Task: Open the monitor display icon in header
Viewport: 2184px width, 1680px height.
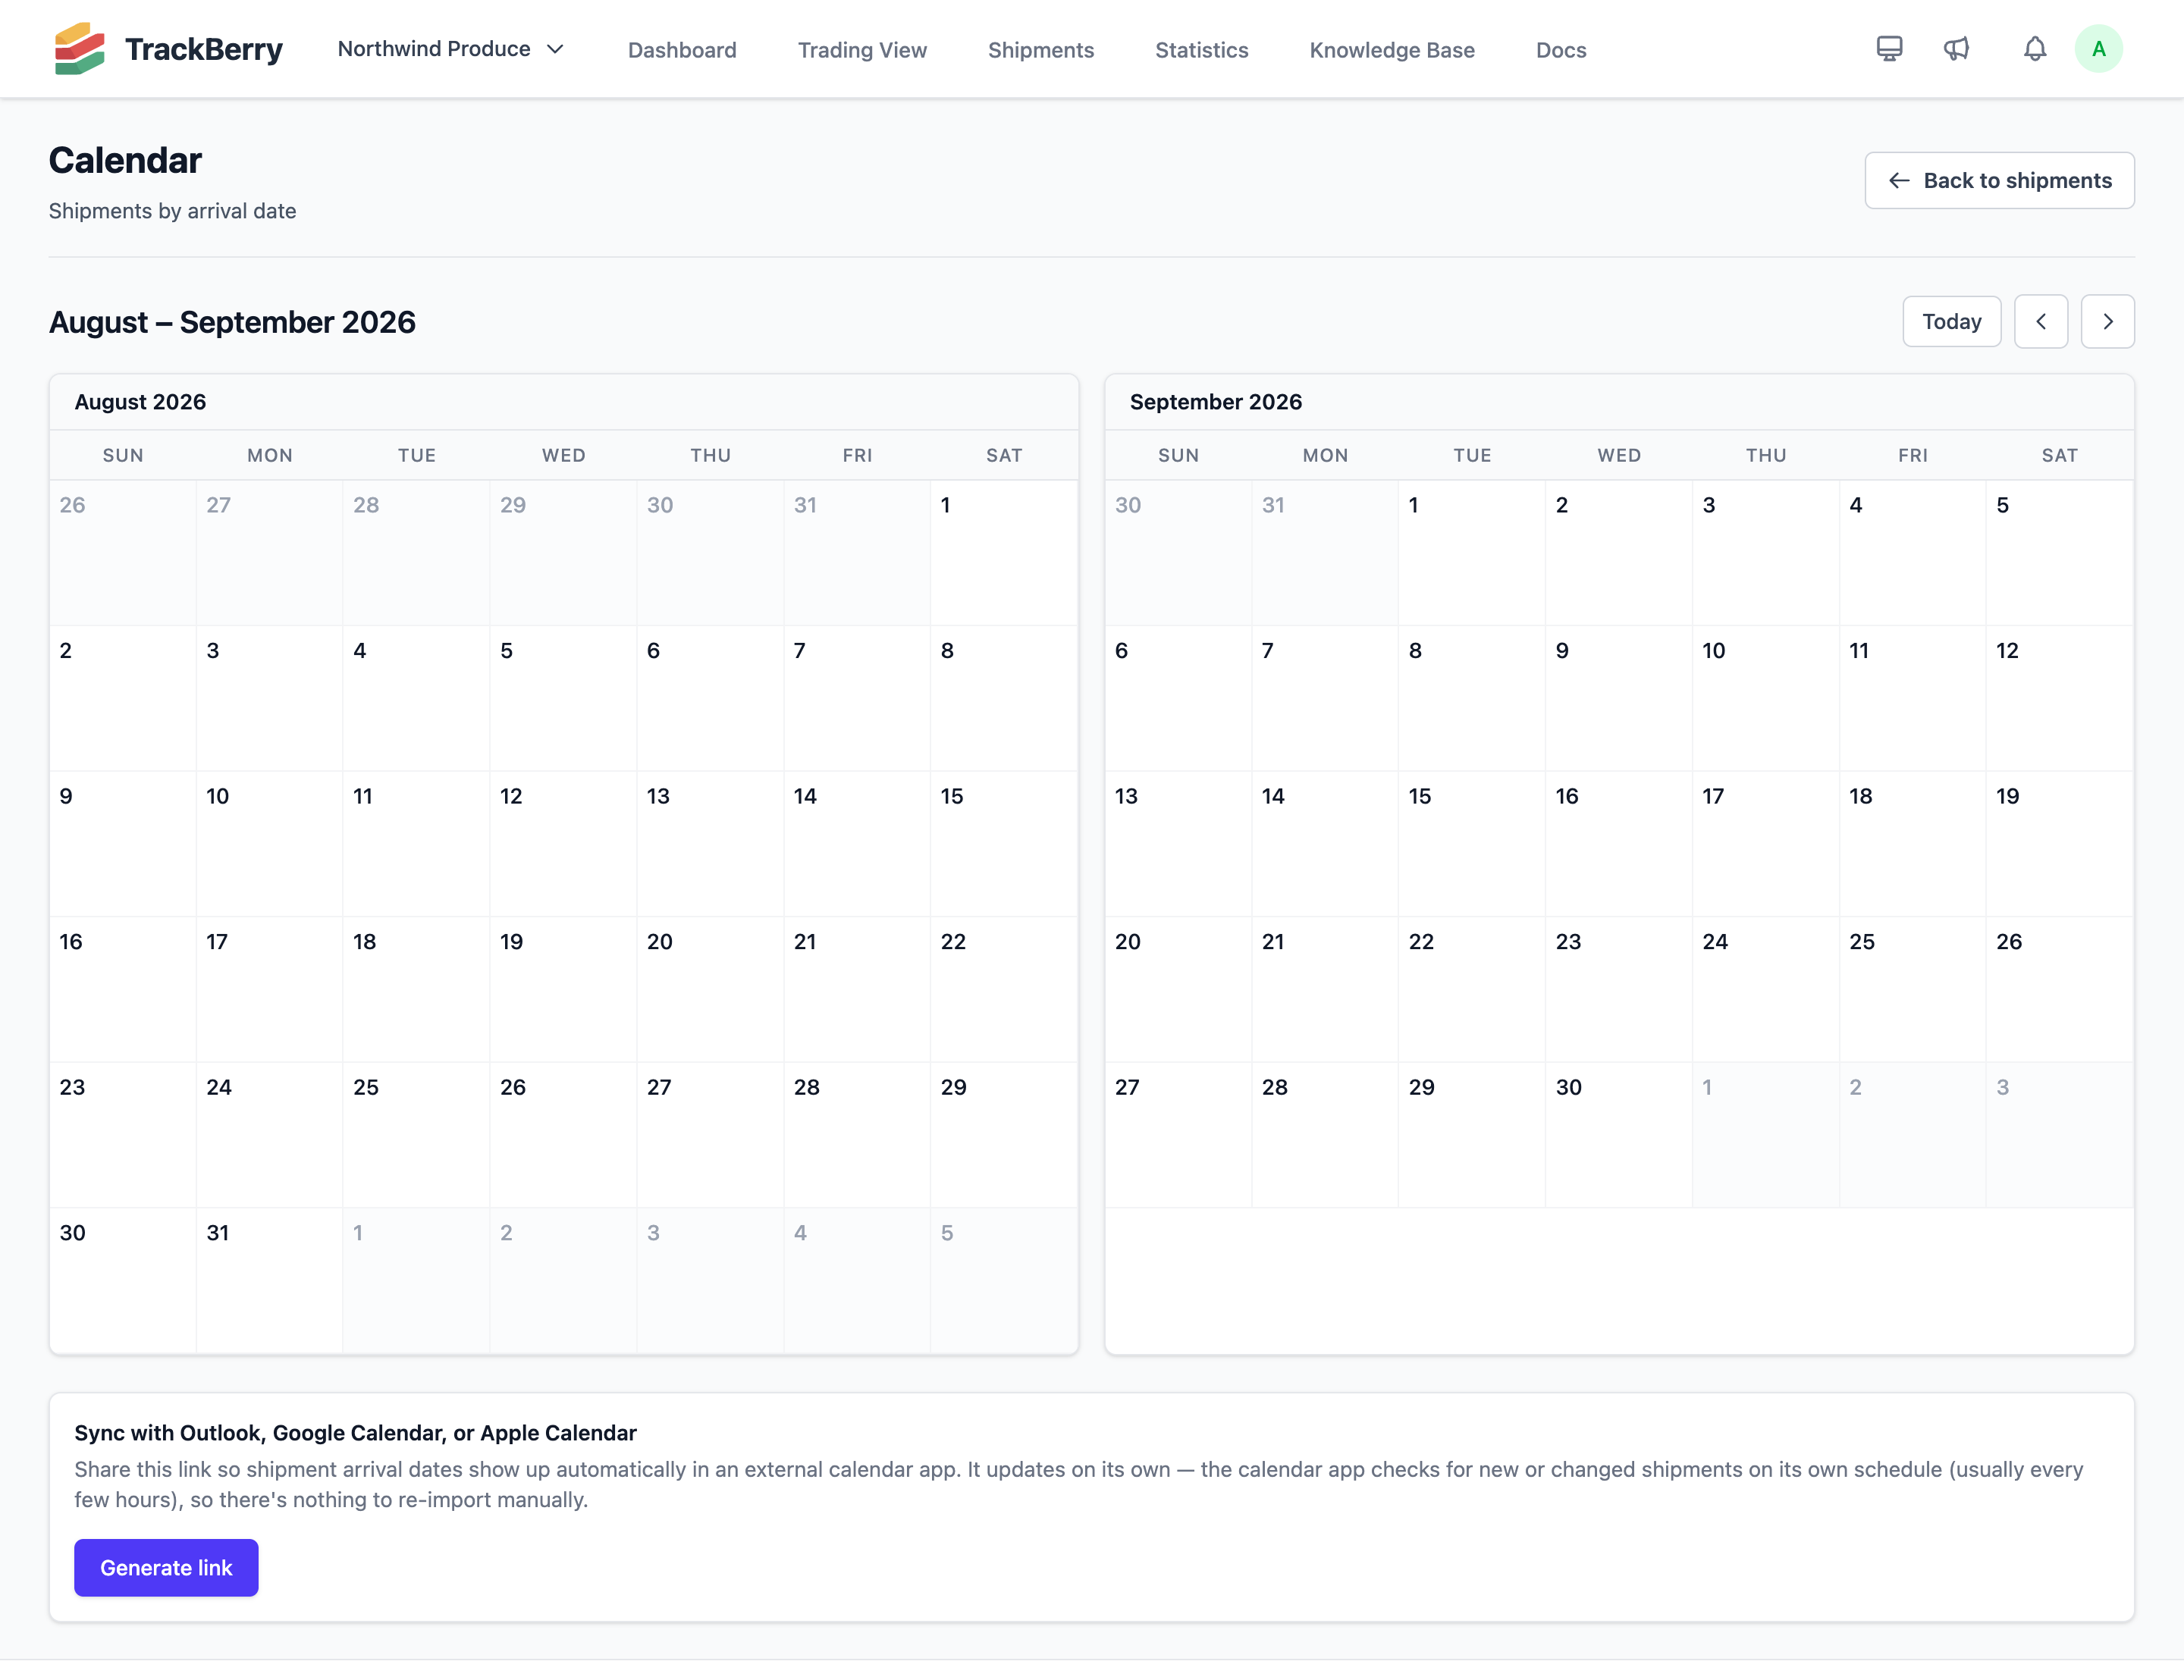Action: tap(1889, 48)
